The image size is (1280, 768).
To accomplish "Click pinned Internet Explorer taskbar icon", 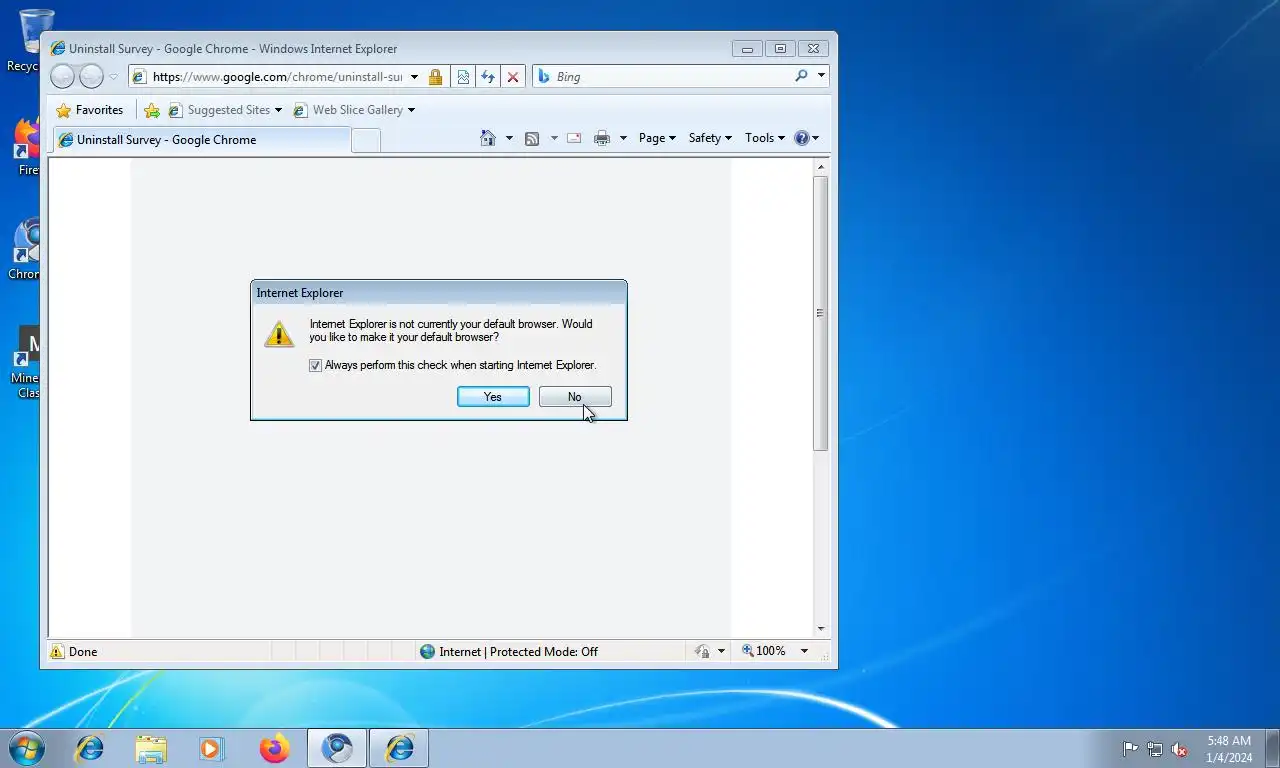I will pos(90,748).
